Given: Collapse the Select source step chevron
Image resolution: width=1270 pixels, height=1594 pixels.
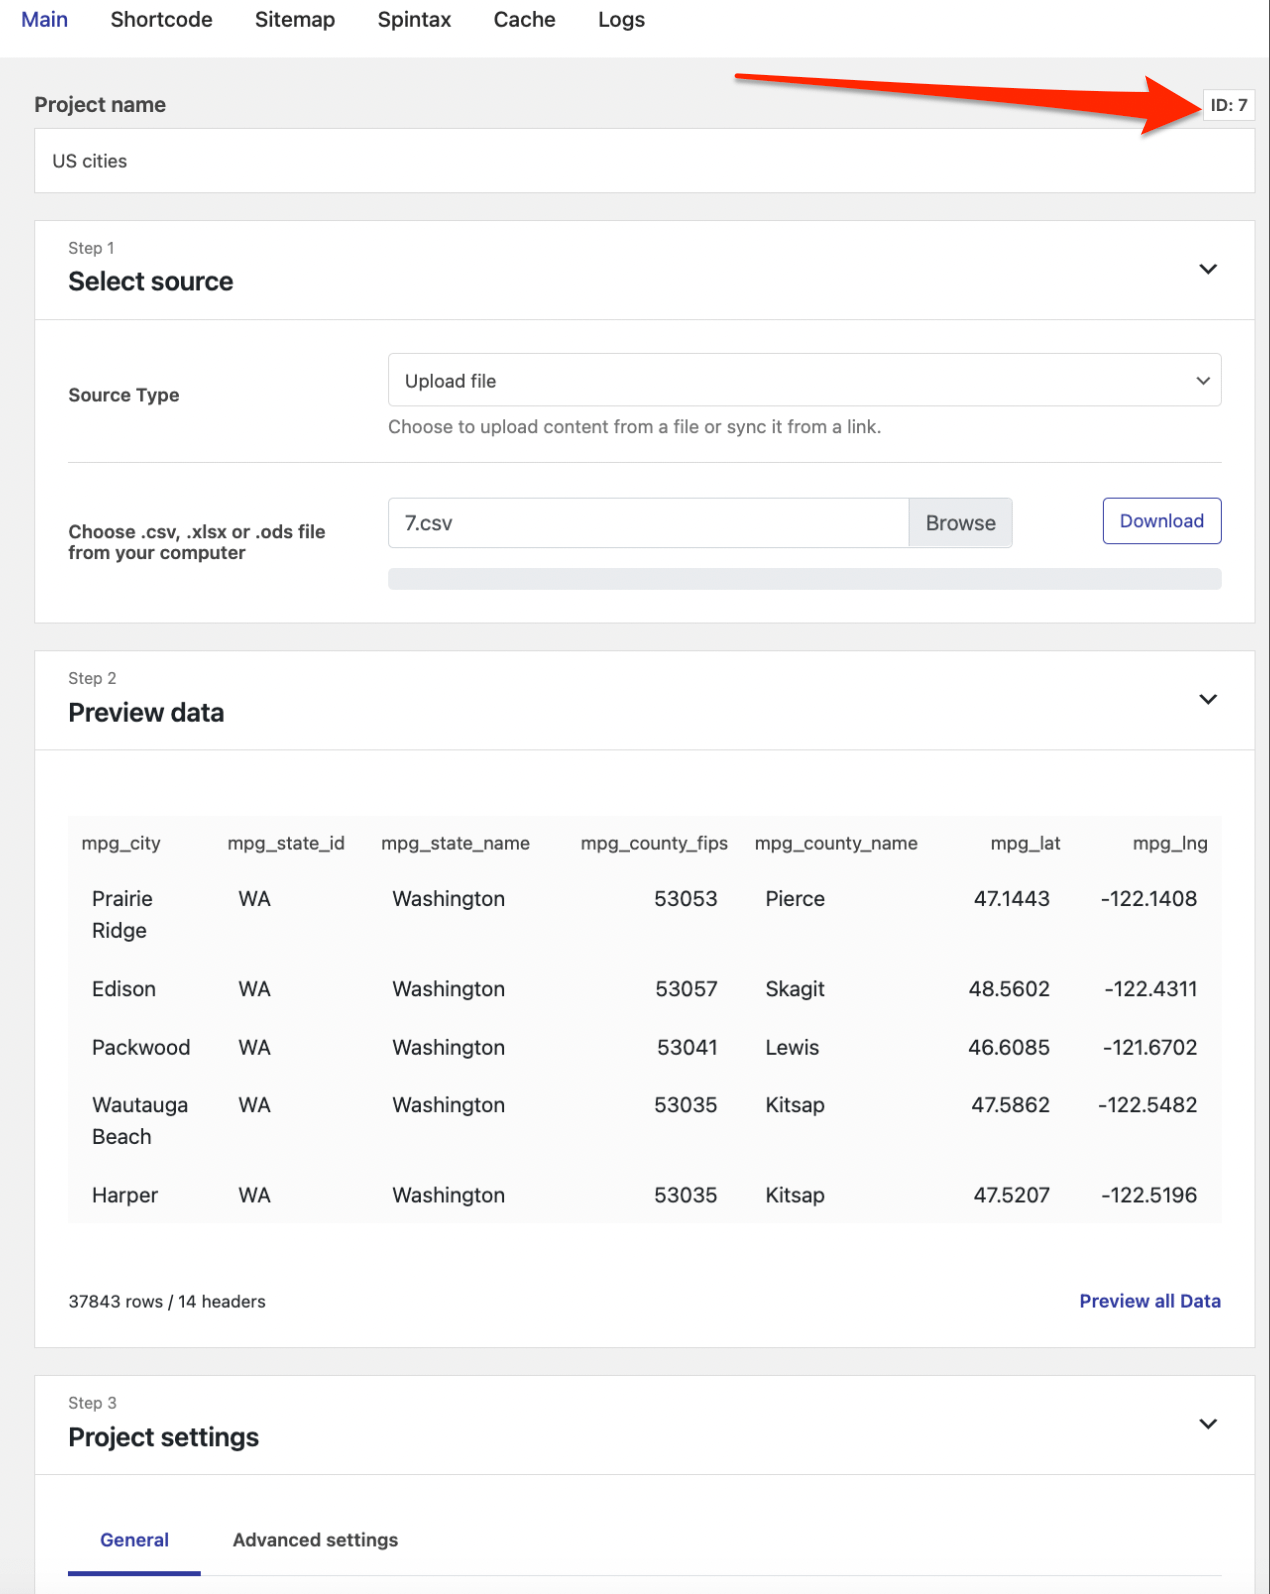Looking at the screenshot, I should click(1207, 269).
